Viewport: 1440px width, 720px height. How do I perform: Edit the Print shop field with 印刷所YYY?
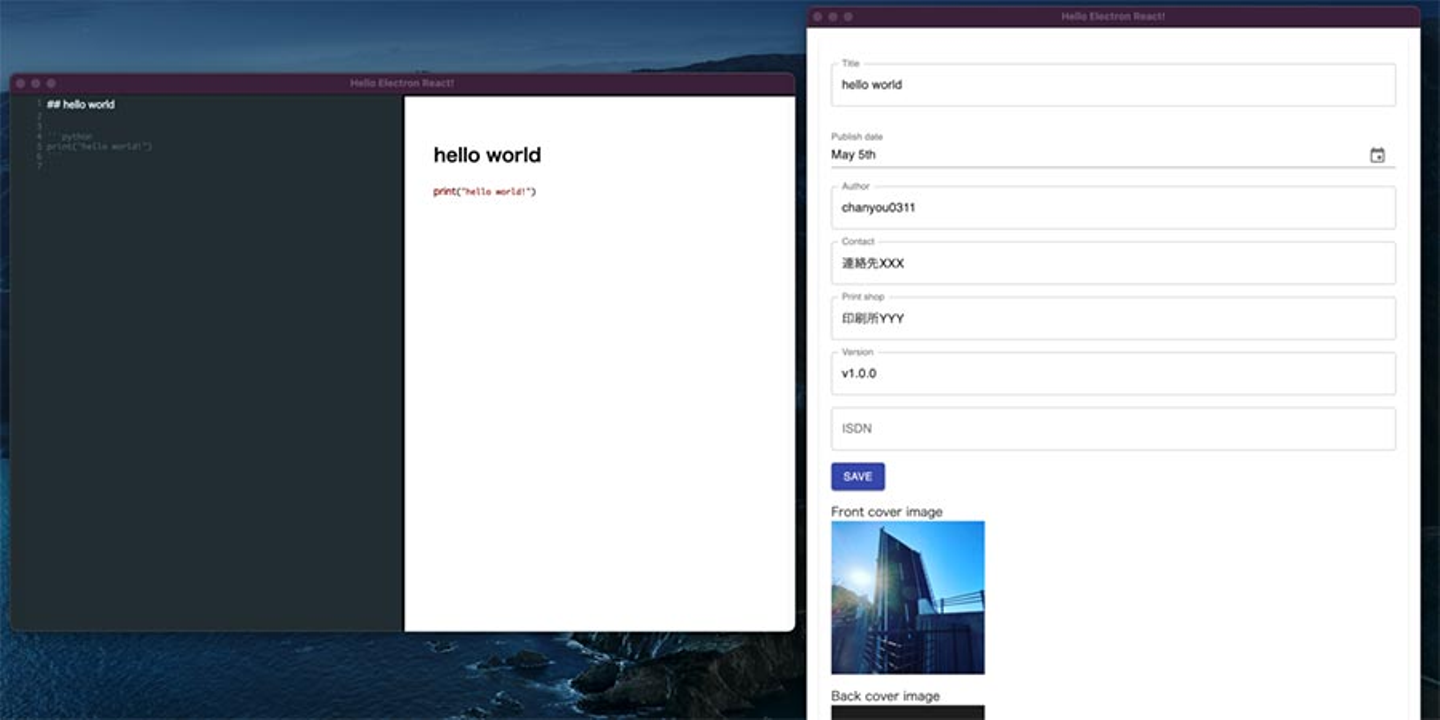click(1113, 318)
